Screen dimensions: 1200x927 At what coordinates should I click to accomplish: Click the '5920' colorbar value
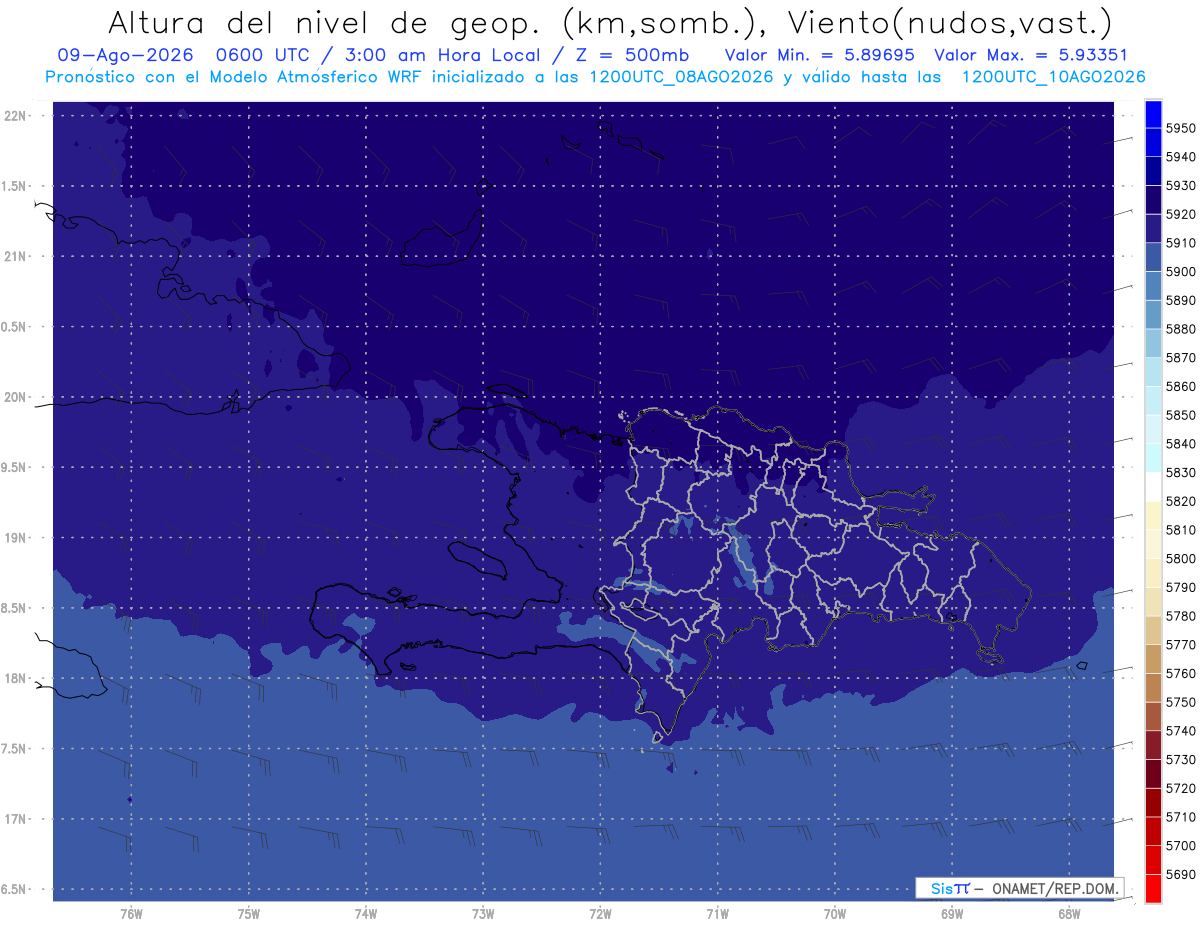click(x=1180, y=214)
